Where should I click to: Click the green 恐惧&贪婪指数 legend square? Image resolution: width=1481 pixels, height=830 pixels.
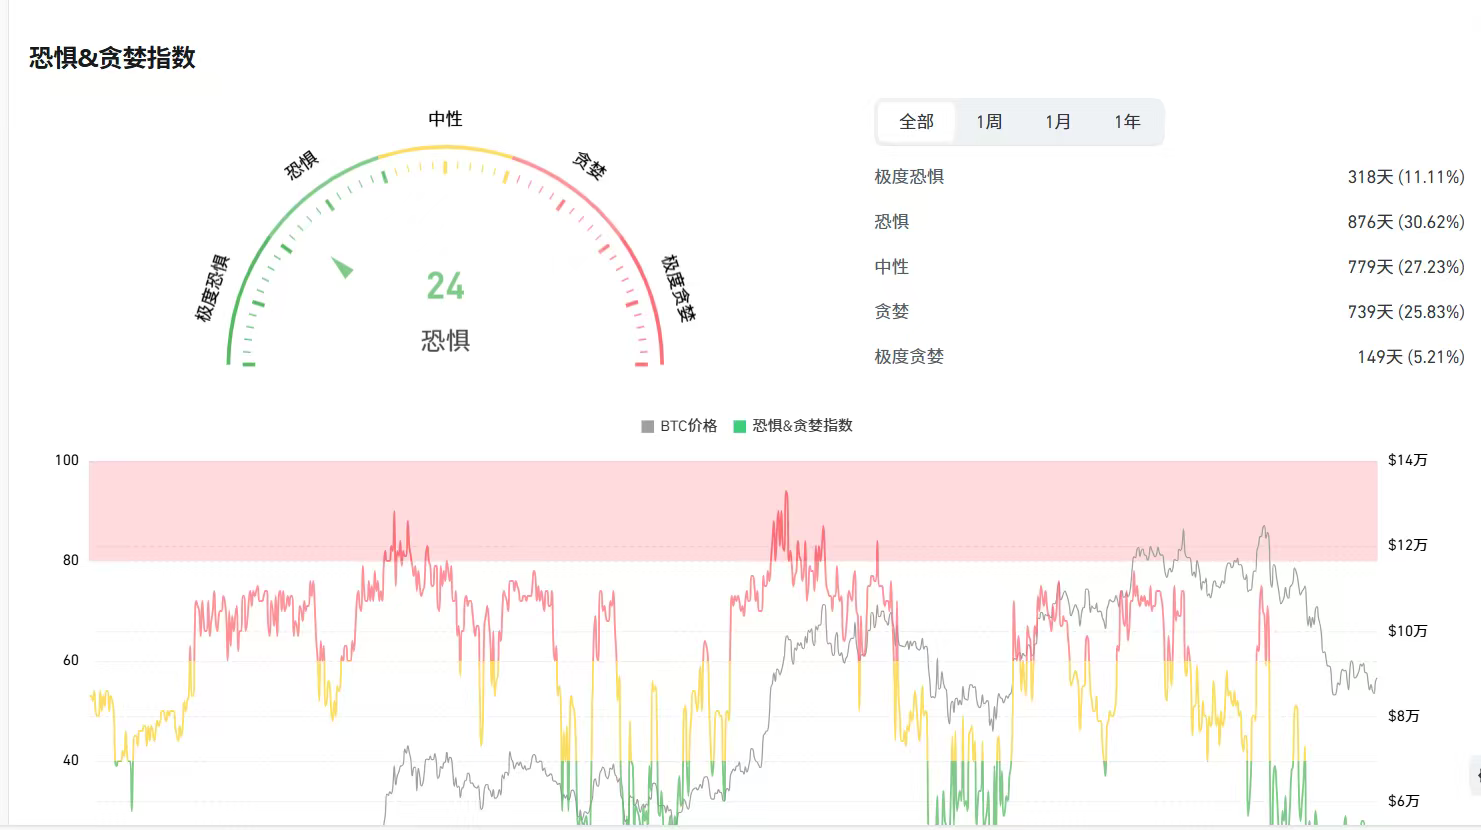coord(740,426)
